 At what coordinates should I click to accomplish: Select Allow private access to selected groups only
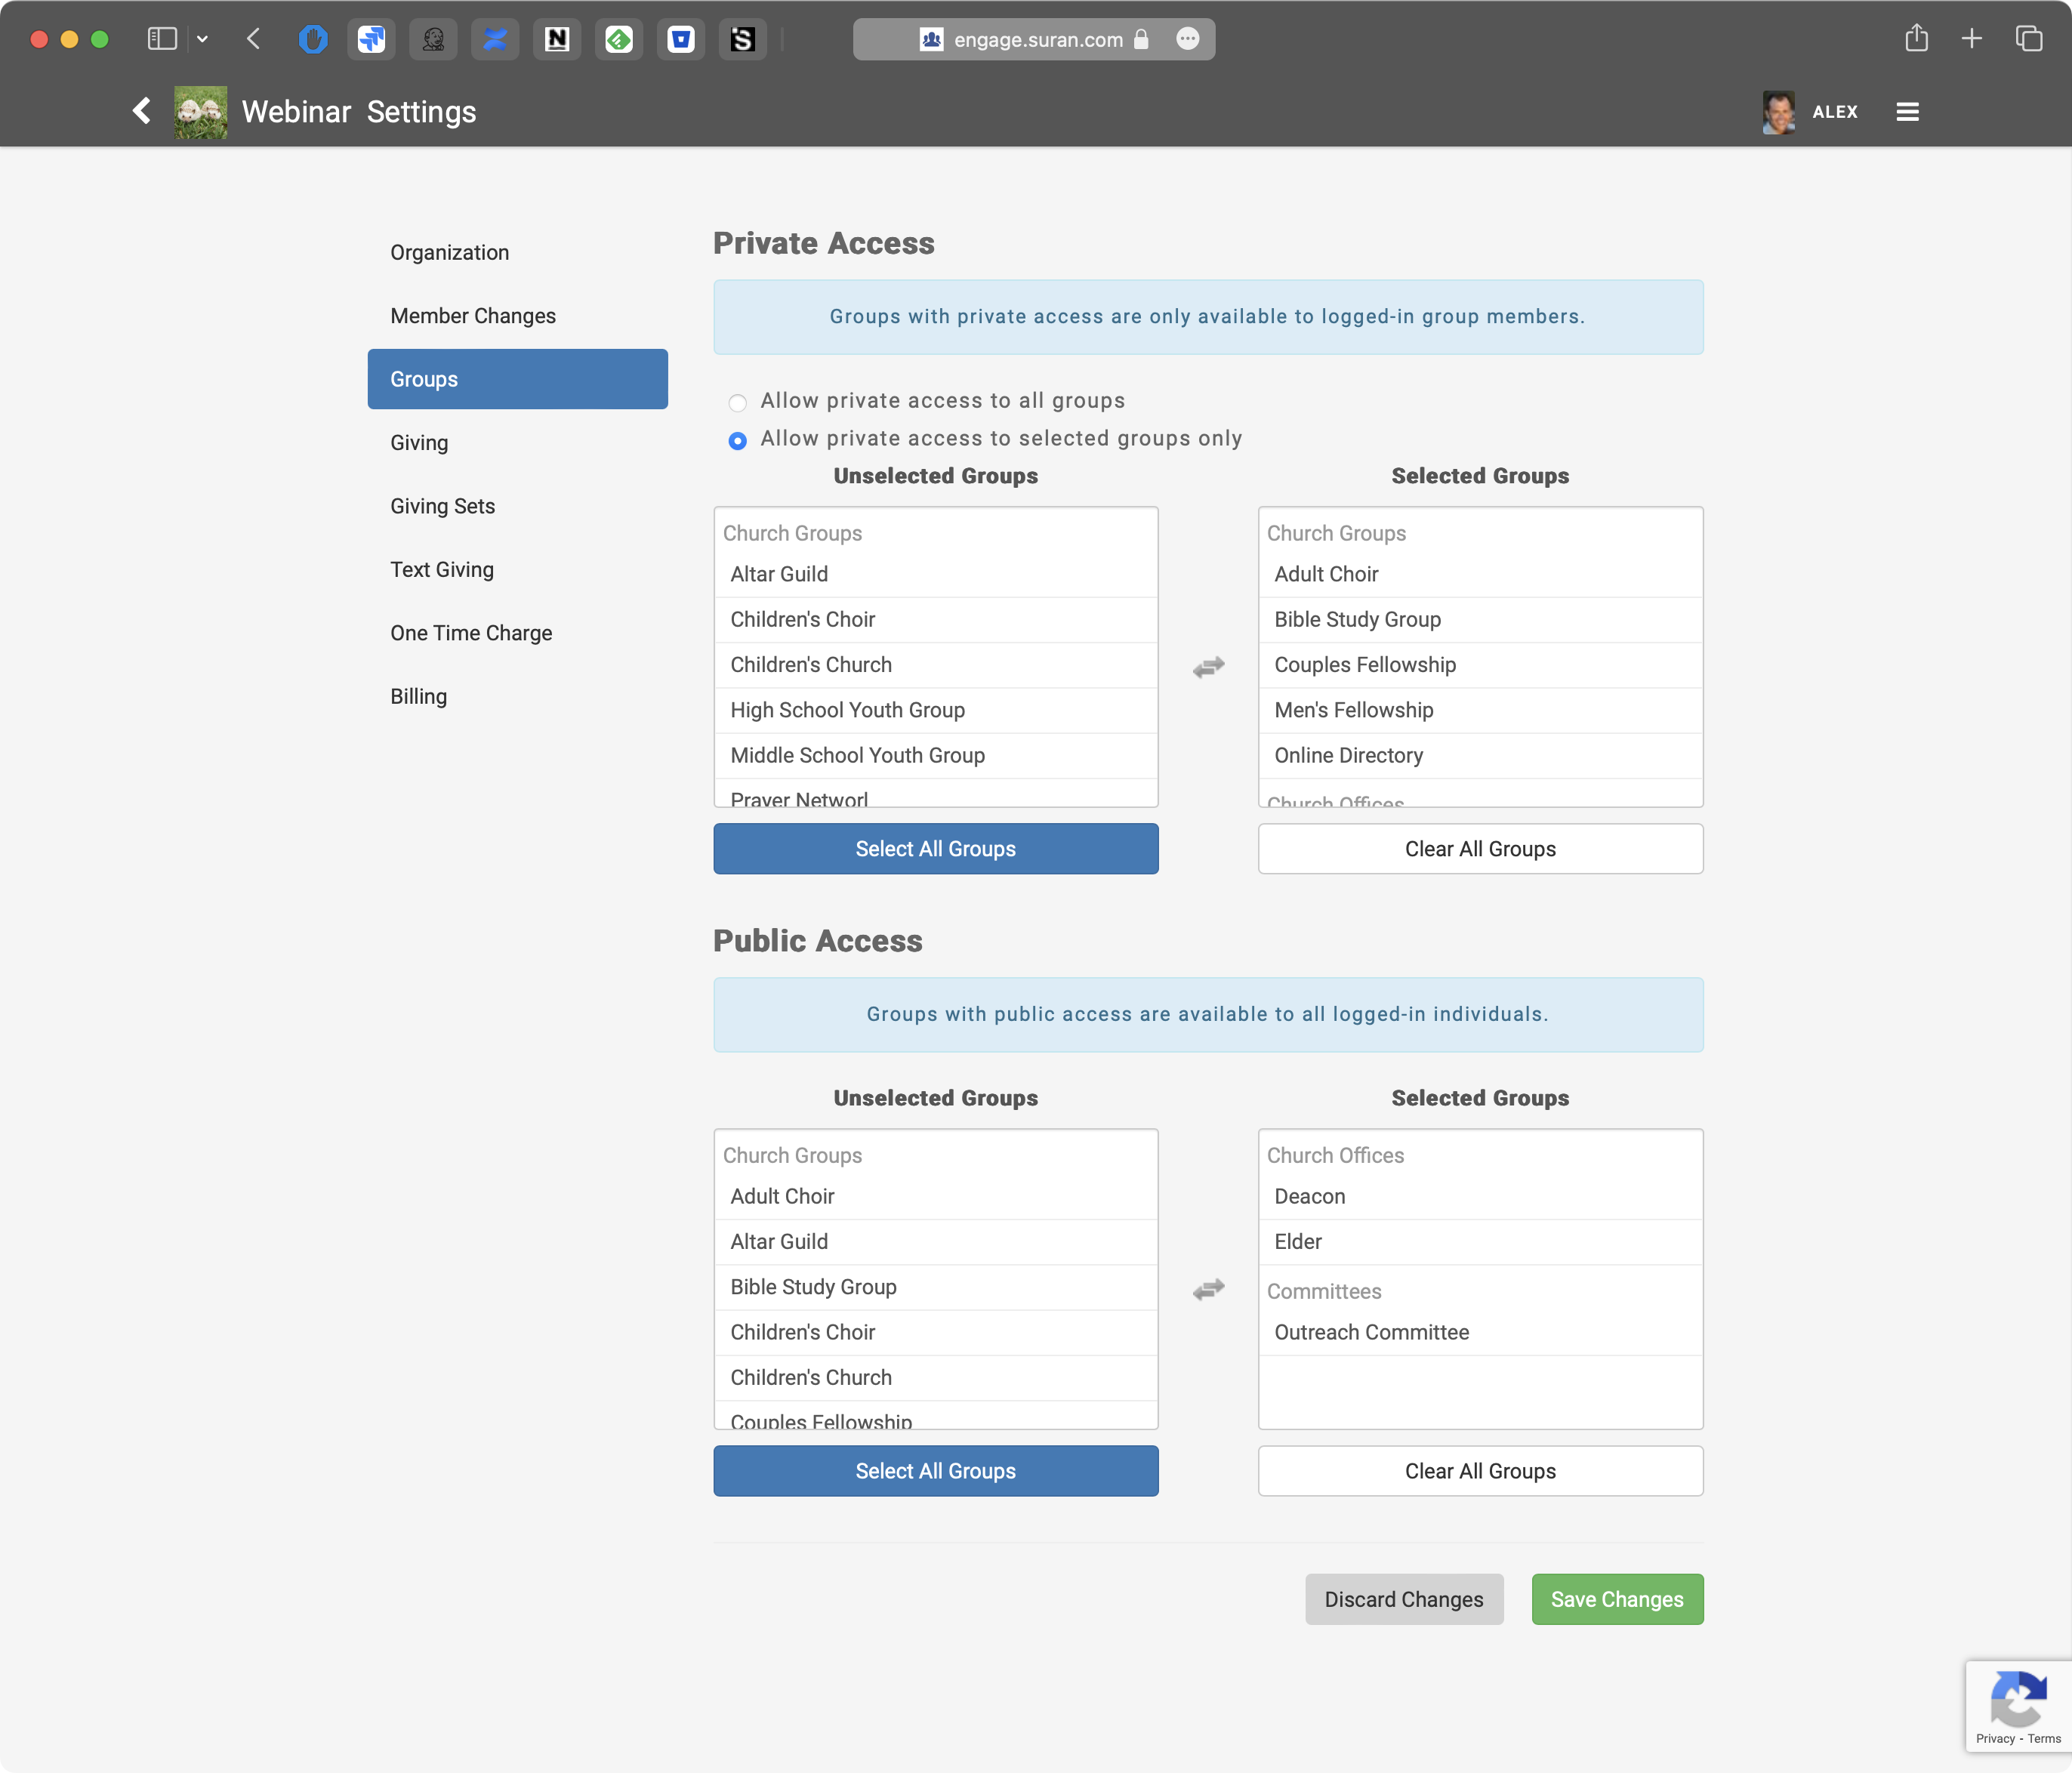click(x=738, y=441)
